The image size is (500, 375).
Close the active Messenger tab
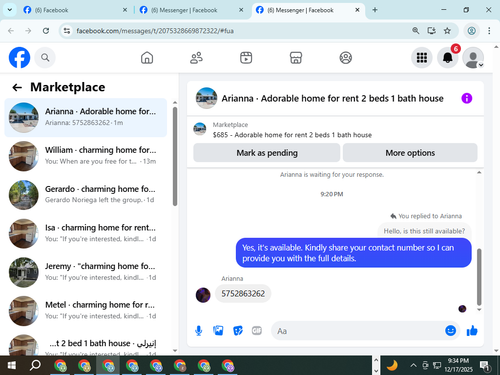pyautogui.click(x=357, y=10)
